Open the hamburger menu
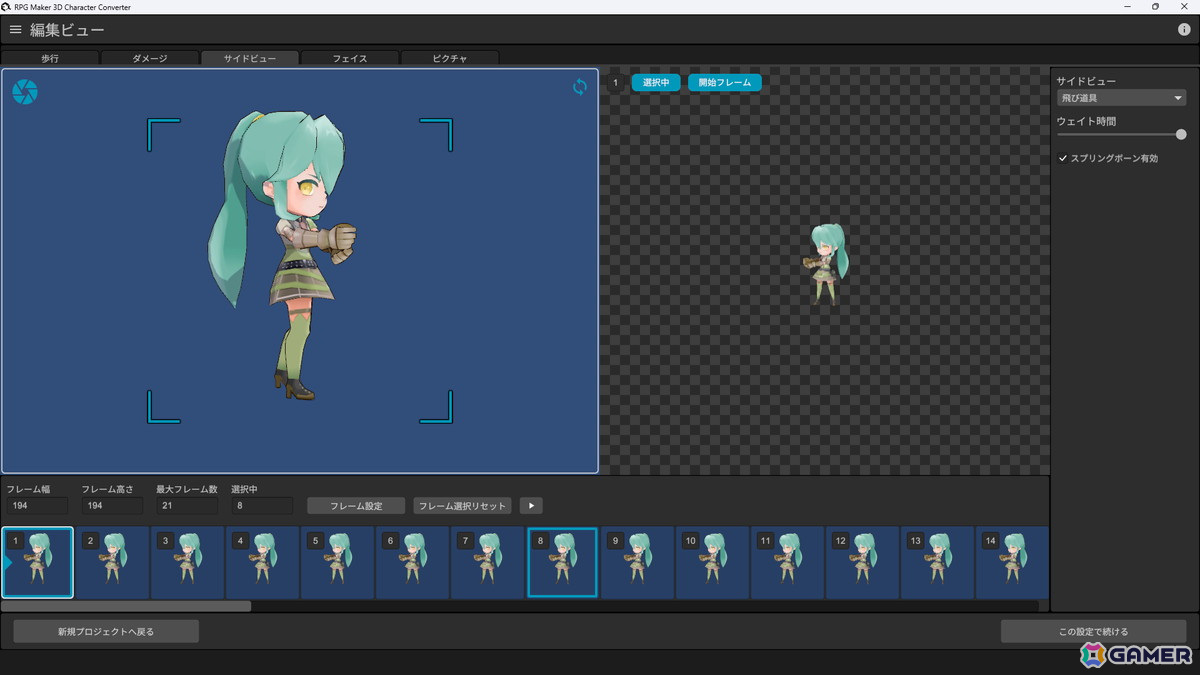This screenshot has height=675, width=1200. [x=15, y=30]
